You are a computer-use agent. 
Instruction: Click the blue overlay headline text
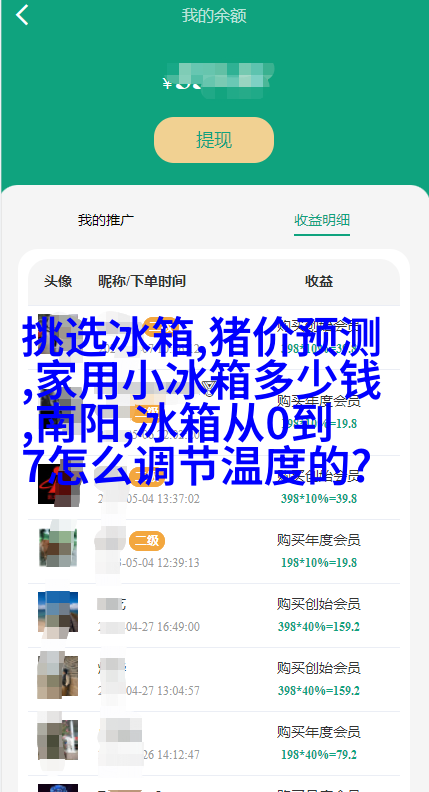click(x=201, y=401)
